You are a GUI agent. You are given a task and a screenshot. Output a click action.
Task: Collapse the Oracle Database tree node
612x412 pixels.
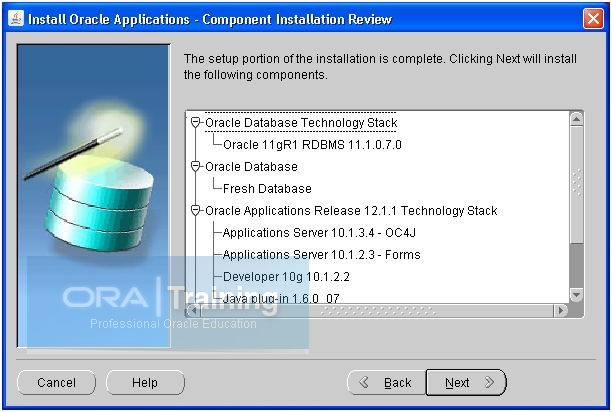click(x=196, y=167)
